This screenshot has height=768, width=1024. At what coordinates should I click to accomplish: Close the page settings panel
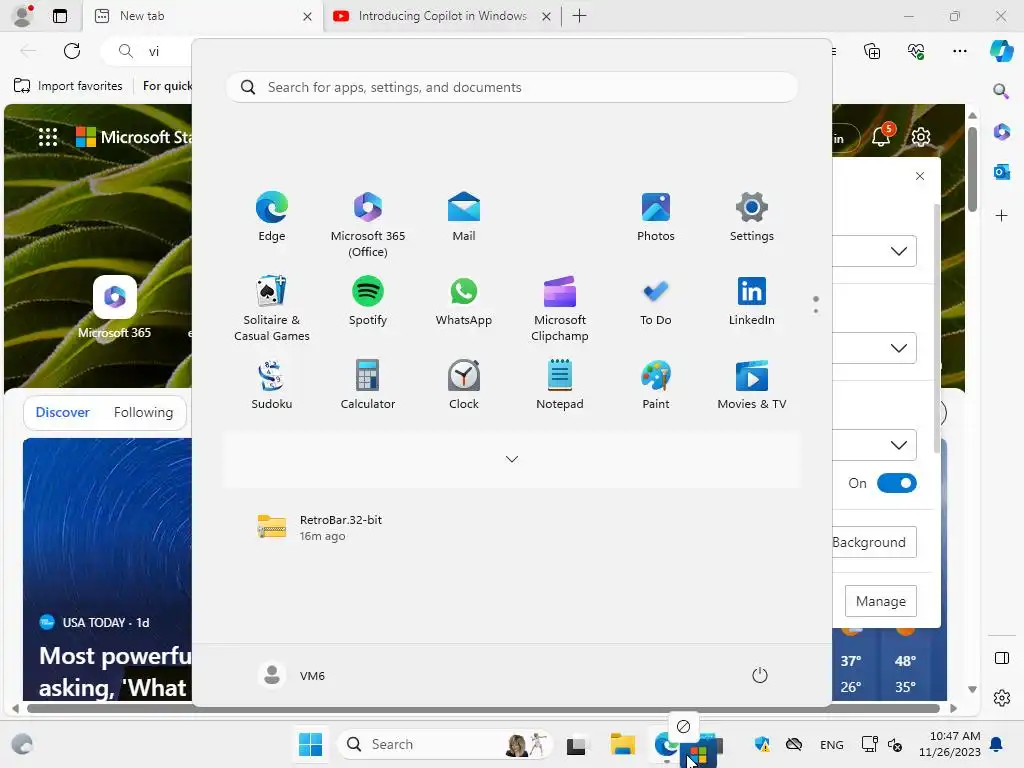[x=920, y=176]
